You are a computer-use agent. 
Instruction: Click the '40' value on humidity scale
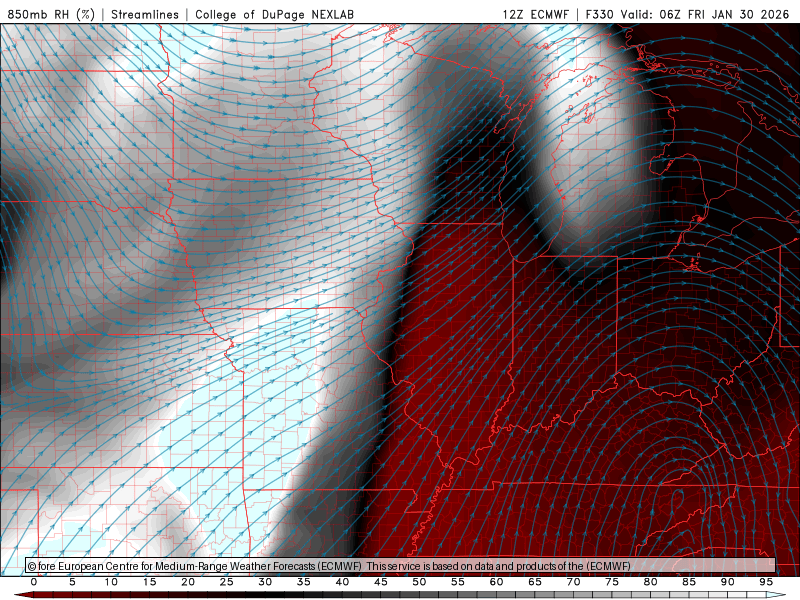coord(342,582)
